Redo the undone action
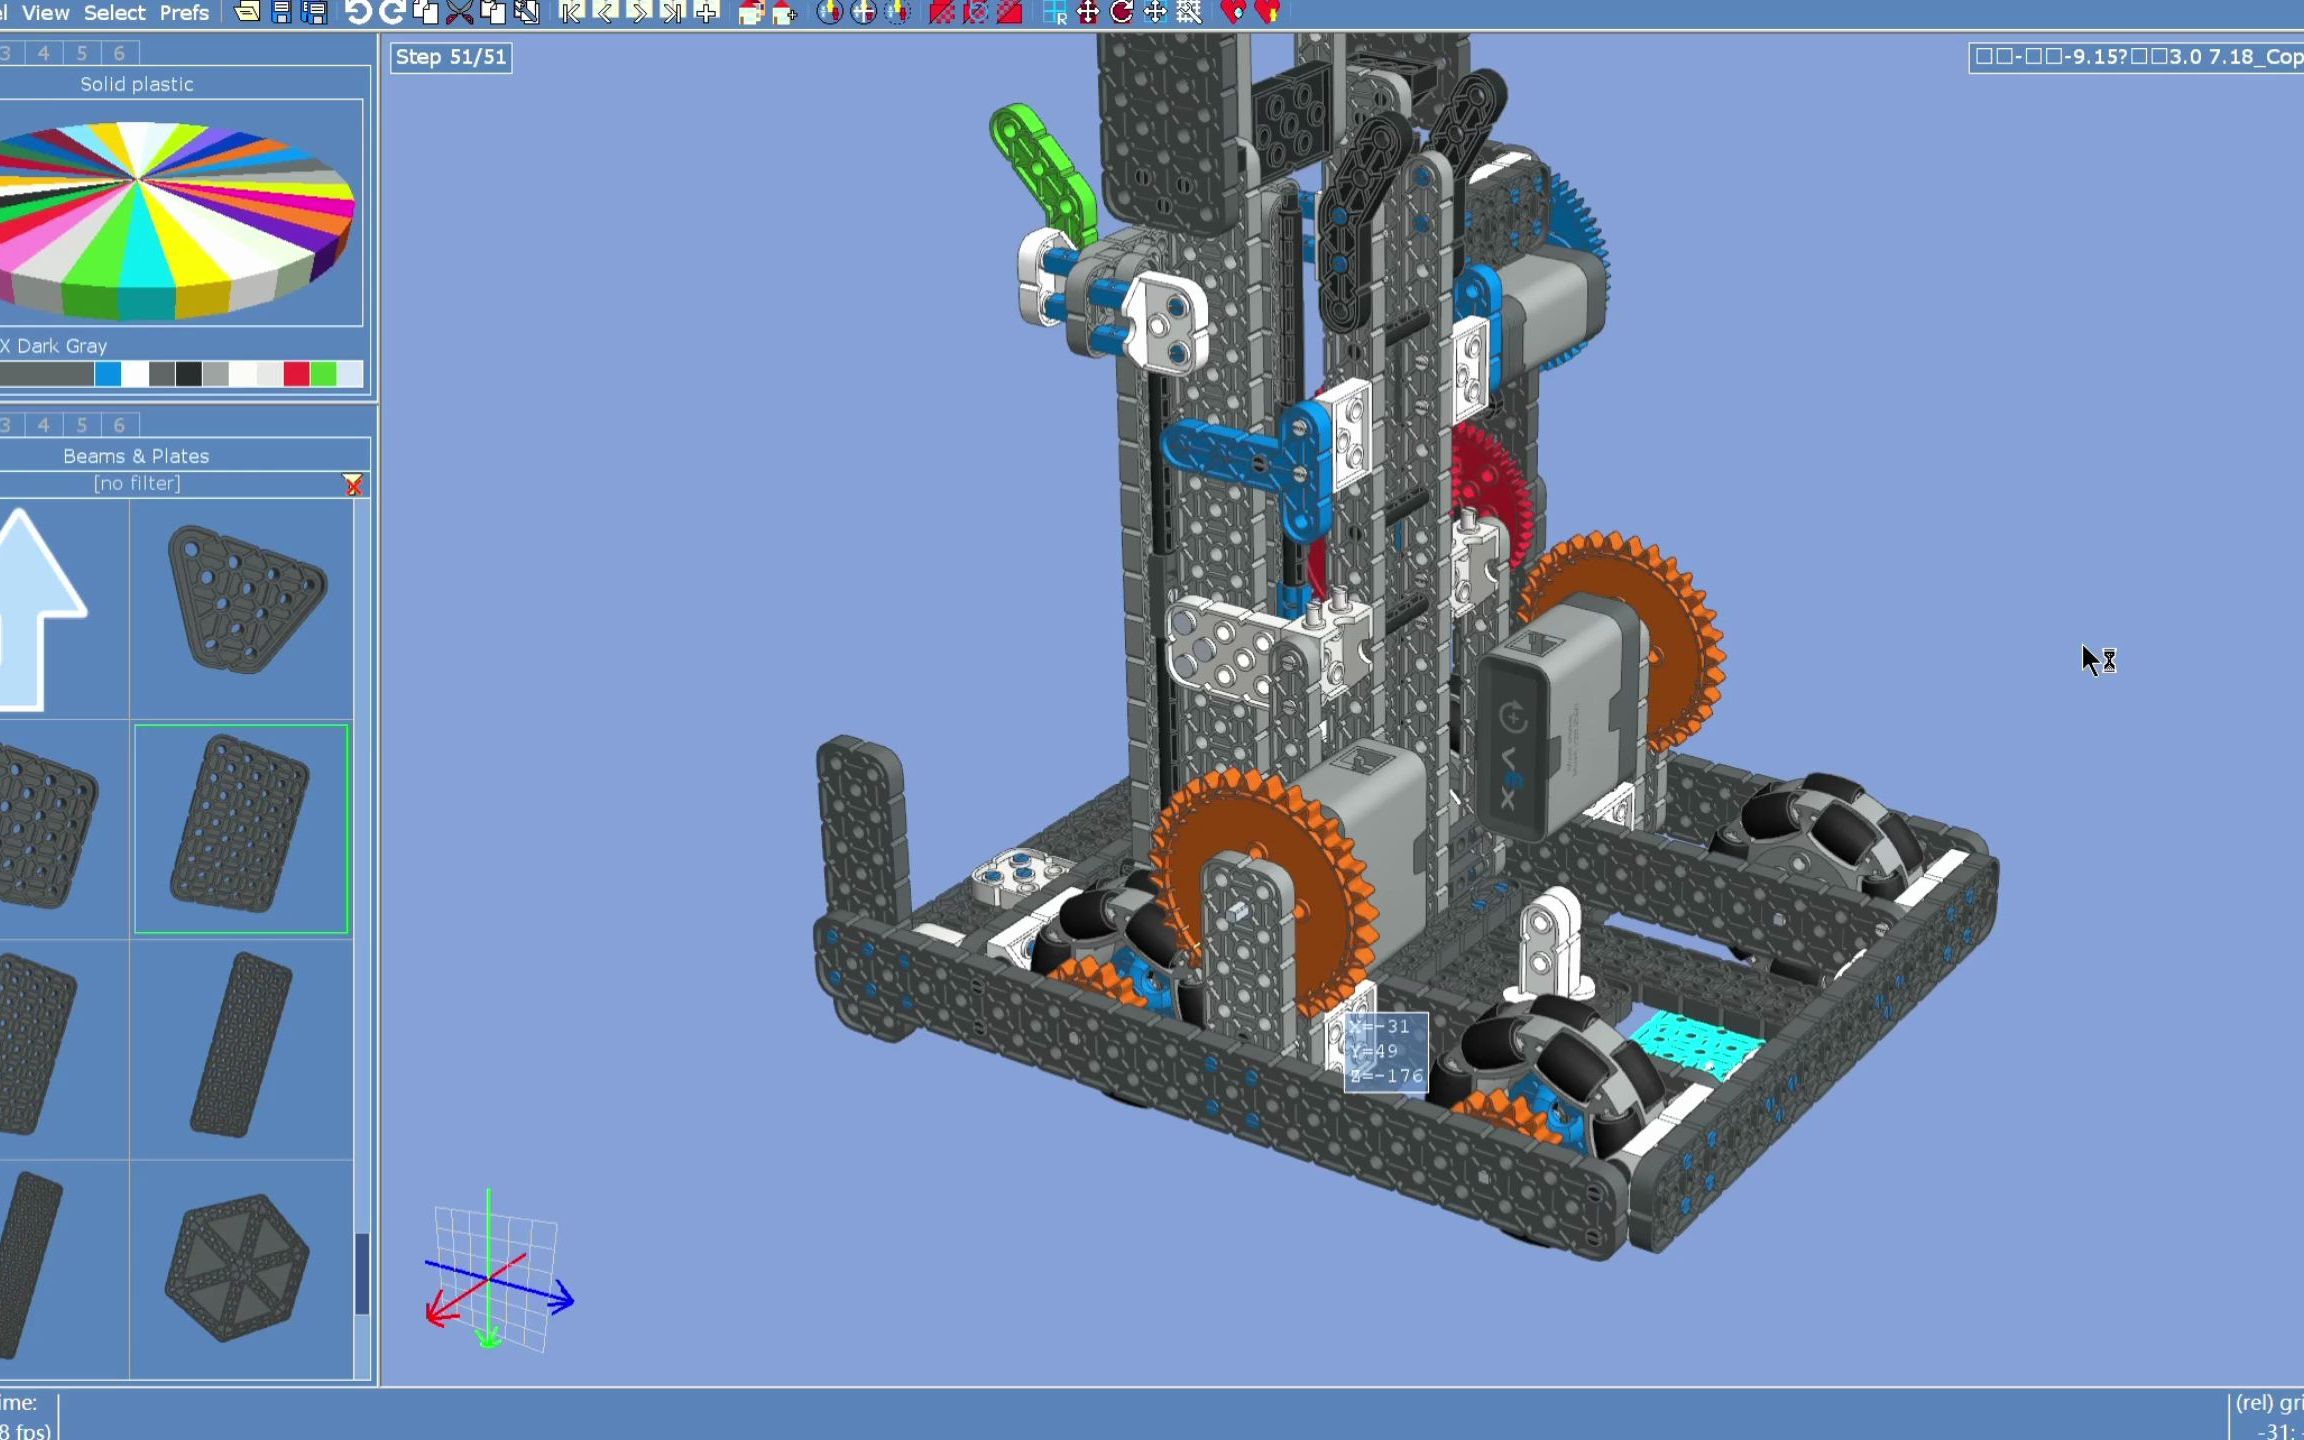The height and width of the screenshot is (1440, 2304). click(392, 12)
